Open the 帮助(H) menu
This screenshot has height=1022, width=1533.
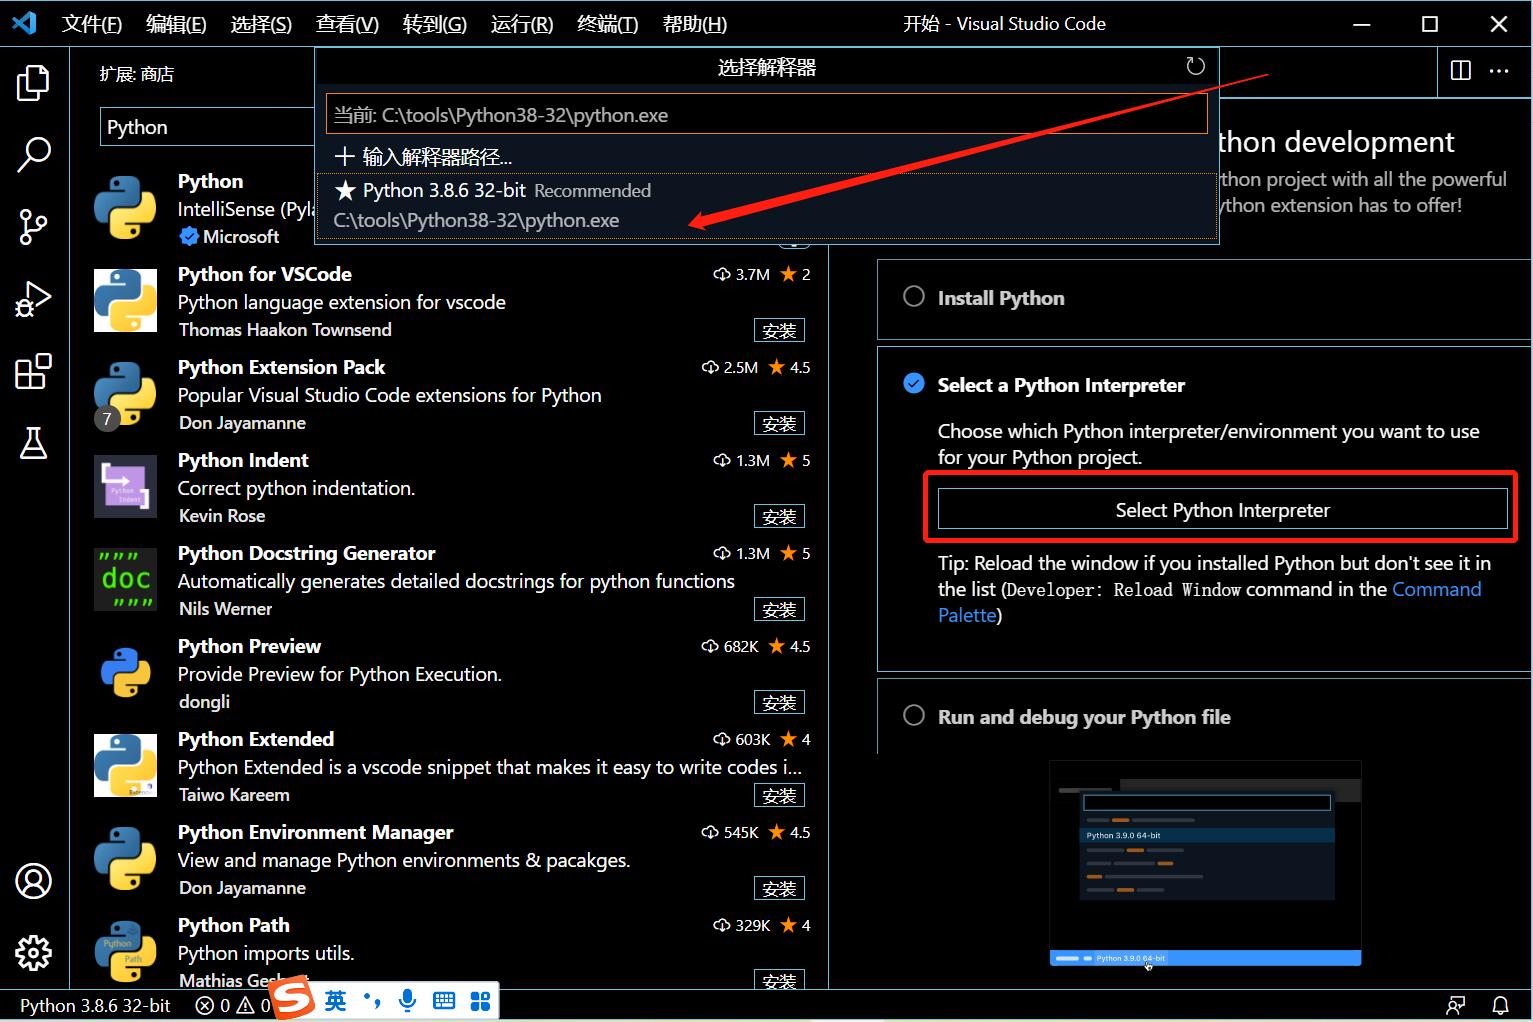click(x=695, y=24)
